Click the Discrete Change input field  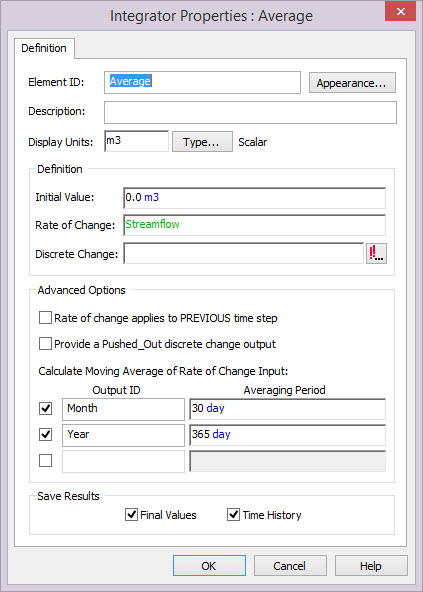[x=244, y=253]
